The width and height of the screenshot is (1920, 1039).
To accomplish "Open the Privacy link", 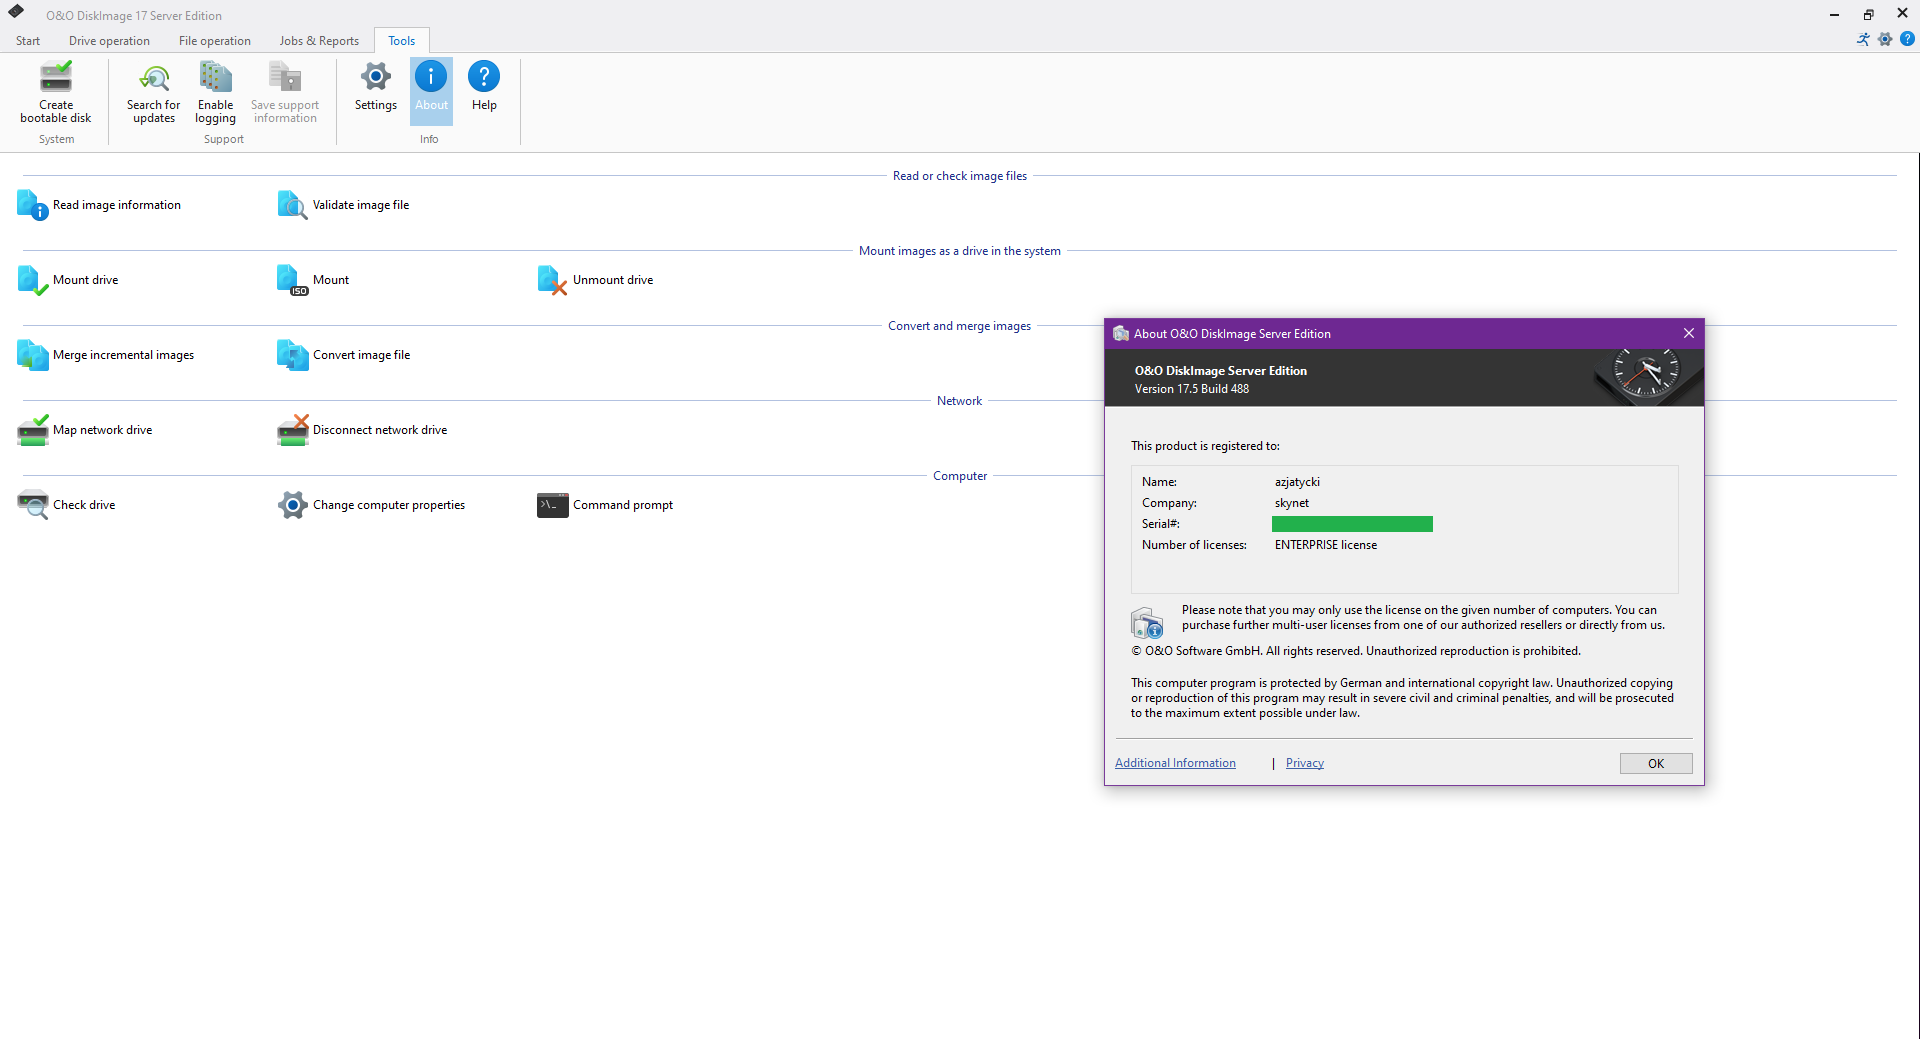I will click(x=1304, y=763).
